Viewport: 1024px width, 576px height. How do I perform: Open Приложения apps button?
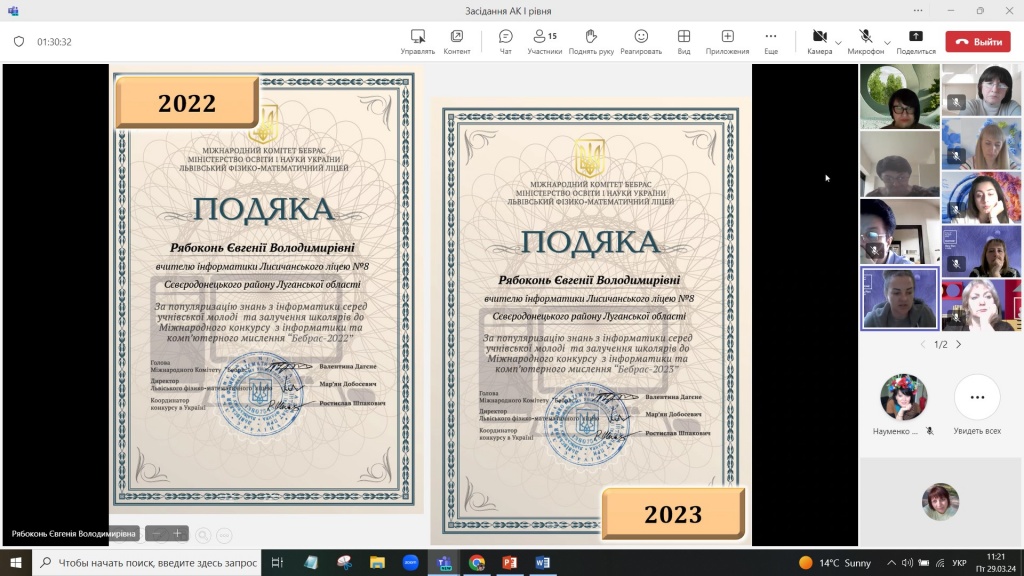pyautogui.click(x=727, y=37)
